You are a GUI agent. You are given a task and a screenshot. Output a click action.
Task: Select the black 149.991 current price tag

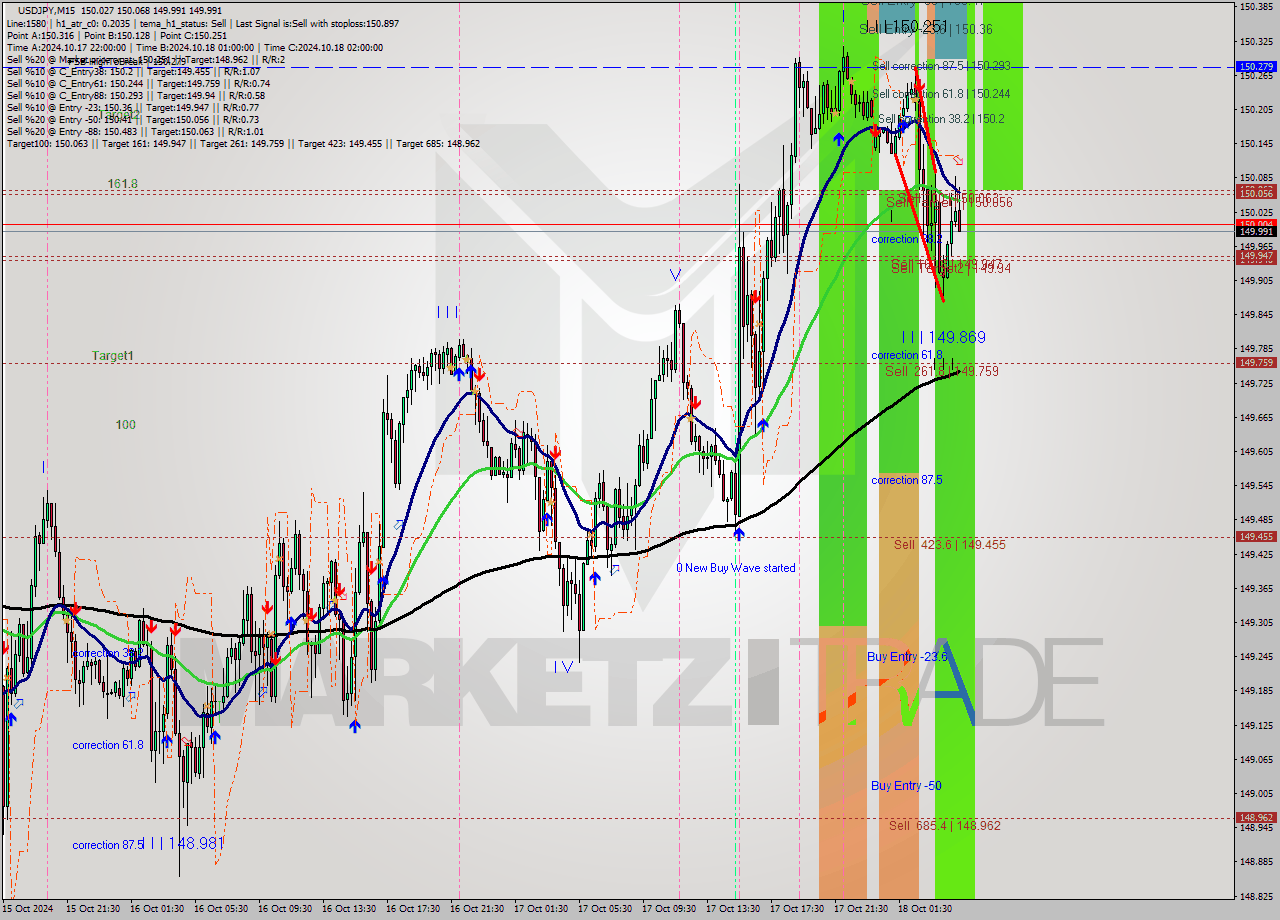1256,232
